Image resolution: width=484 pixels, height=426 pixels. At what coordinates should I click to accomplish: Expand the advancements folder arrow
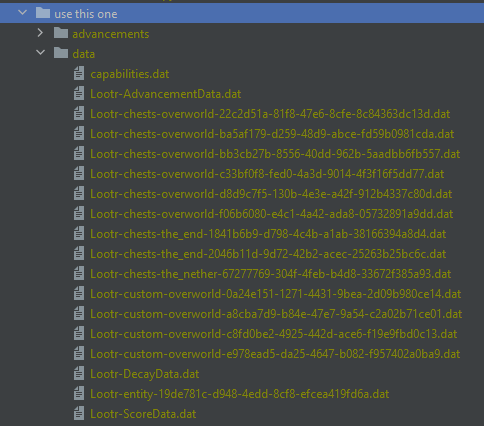coord(40,33)
